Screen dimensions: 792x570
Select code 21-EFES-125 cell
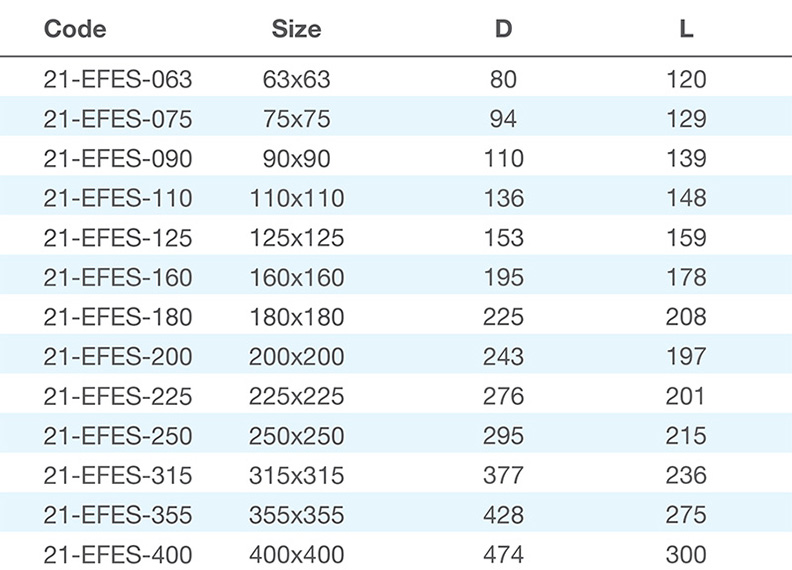[118, 238]
